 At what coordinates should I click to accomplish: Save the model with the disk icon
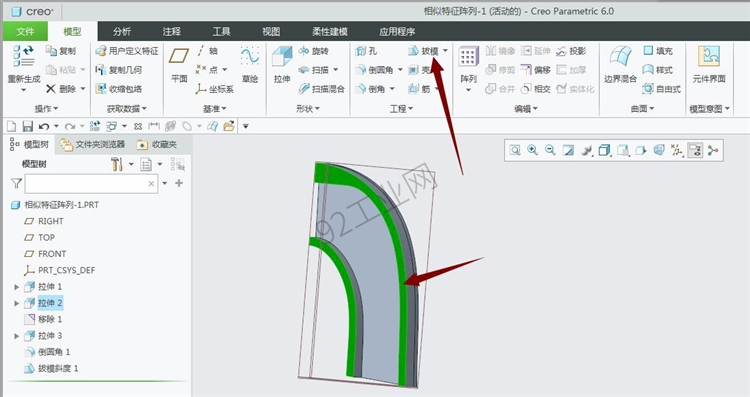[x=27, y=126]
